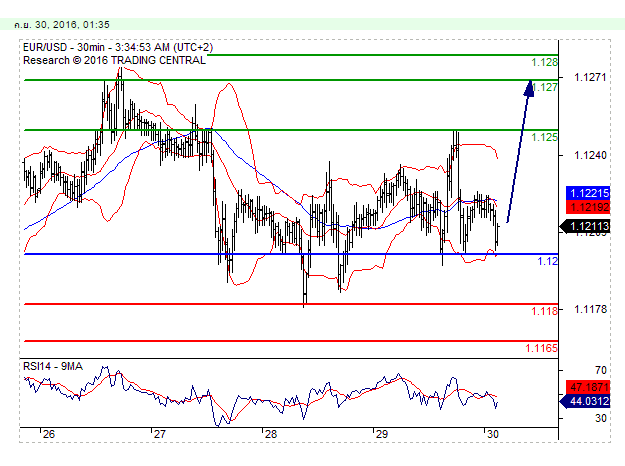Click the 1.128 resistance level label
The width and height of the screenshot is (625, 466).
[x=544, y=62]
